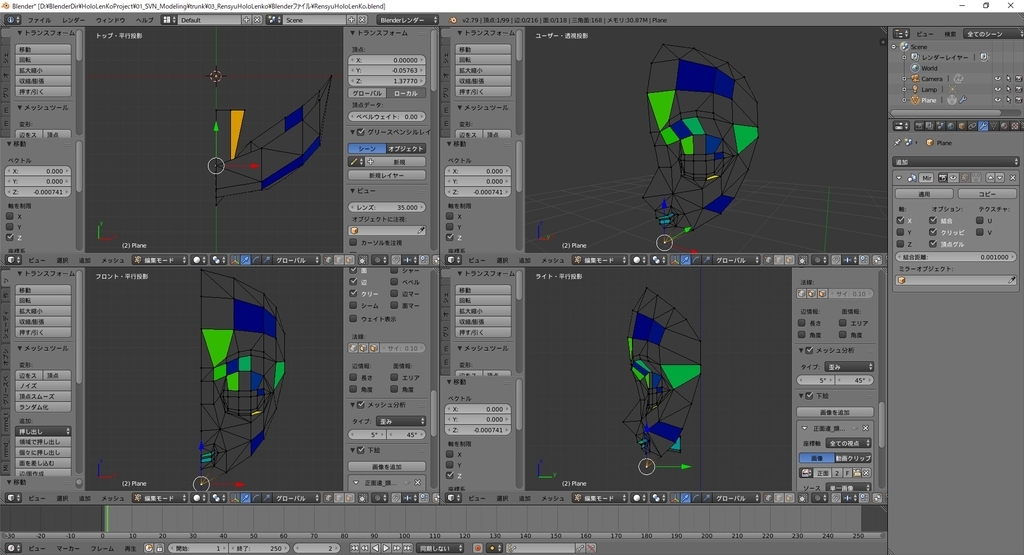Open the Render camera tab in Properties
This screenshot has height=555, width=1024.
tap(919, 126)
